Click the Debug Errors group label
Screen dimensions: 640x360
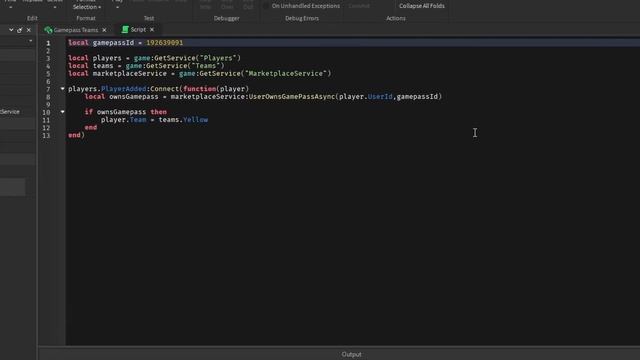[x=302, y=18]
